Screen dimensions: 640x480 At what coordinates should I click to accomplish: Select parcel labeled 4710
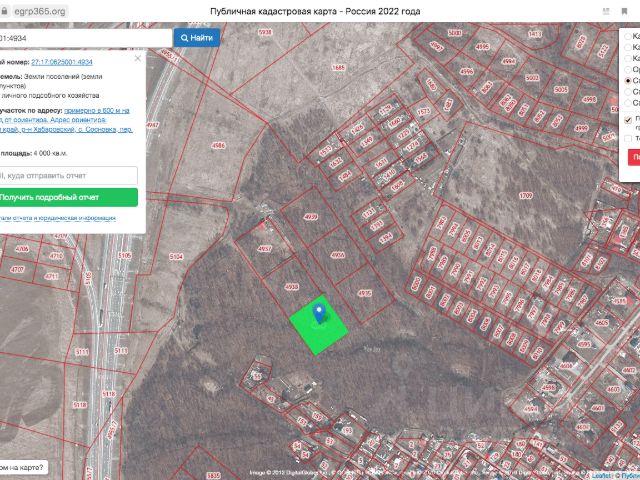(x=56, y=256)
